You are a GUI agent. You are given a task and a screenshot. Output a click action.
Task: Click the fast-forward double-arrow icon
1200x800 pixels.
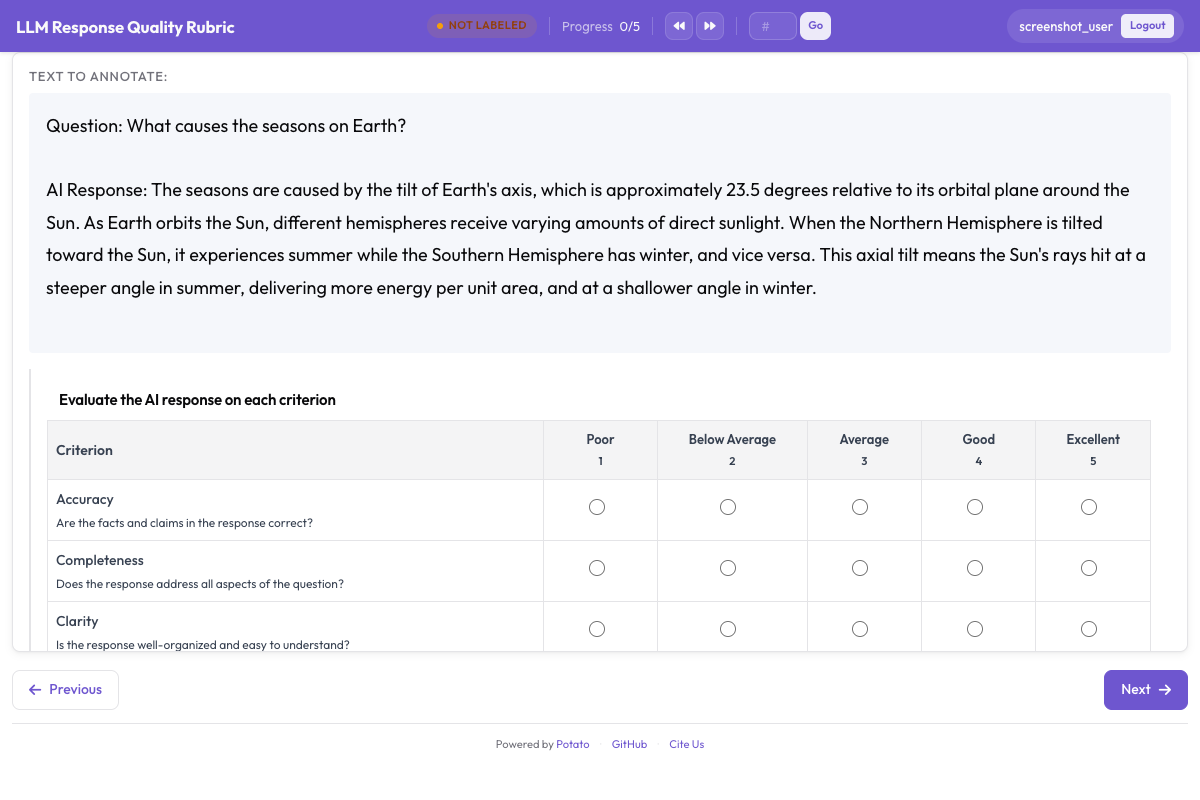point(710,26)
